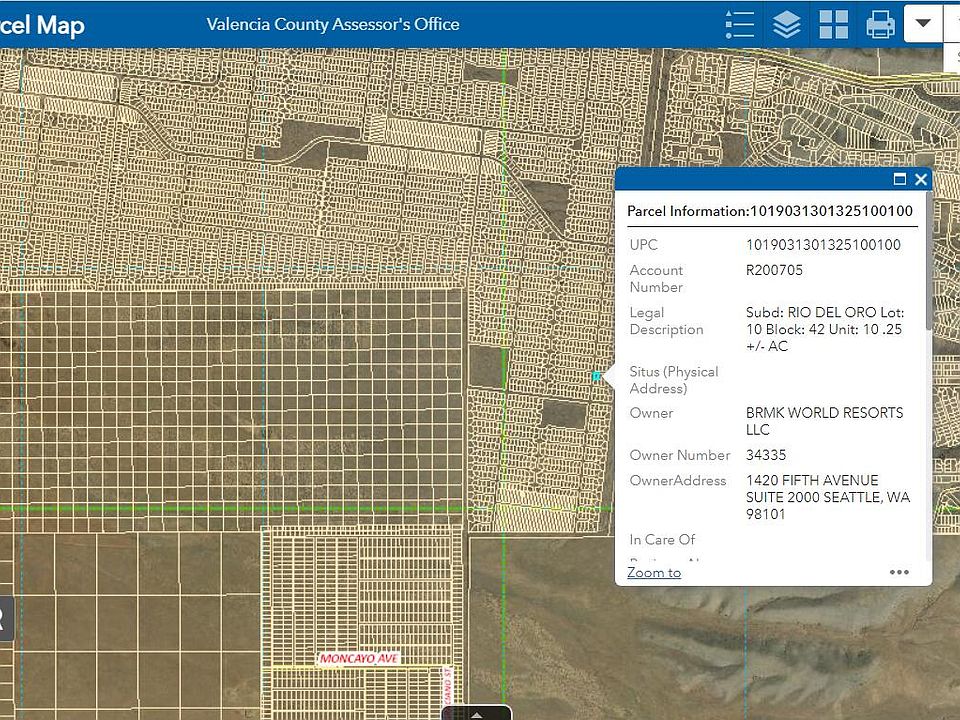This screenshot has height=720, width=960.
Task: Open the Basemap Gallery grid icon
Action: click(833, 24)
